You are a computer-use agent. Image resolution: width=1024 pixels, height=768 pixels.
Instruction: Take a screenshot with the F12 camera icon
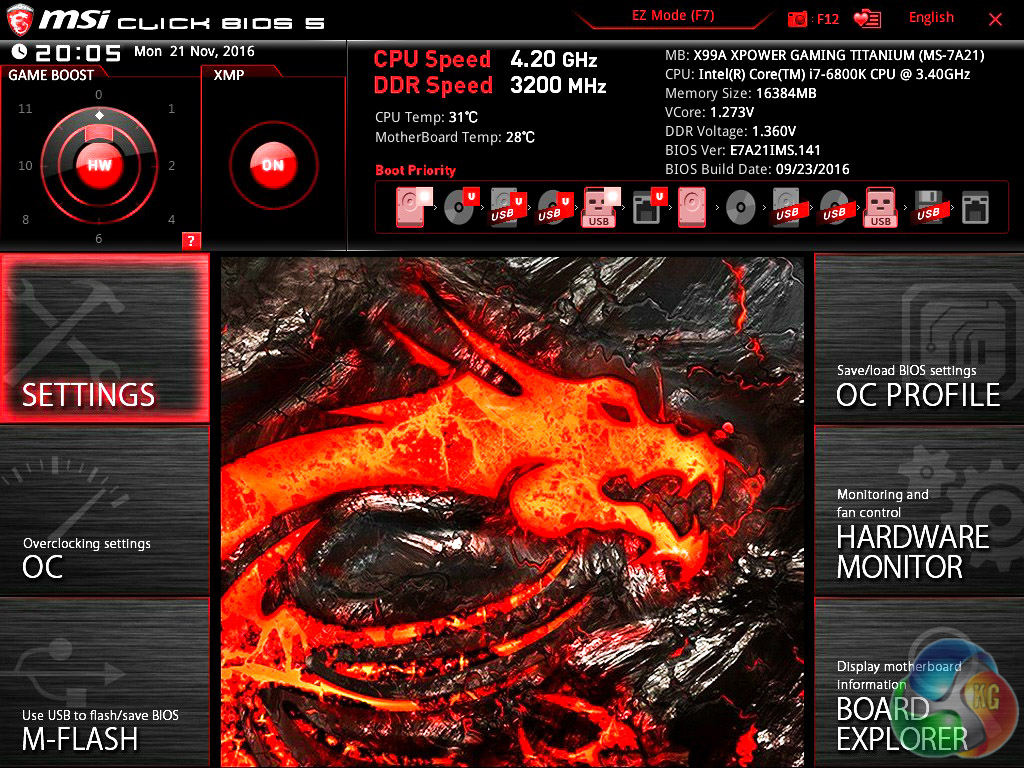pos(797,19)
